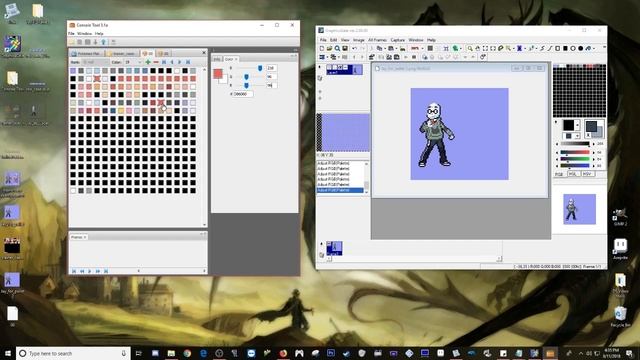Viewport: 640px width, 360px height.
Task: Click the R slider handle in Console Tool
Action: tap(260, 68)
